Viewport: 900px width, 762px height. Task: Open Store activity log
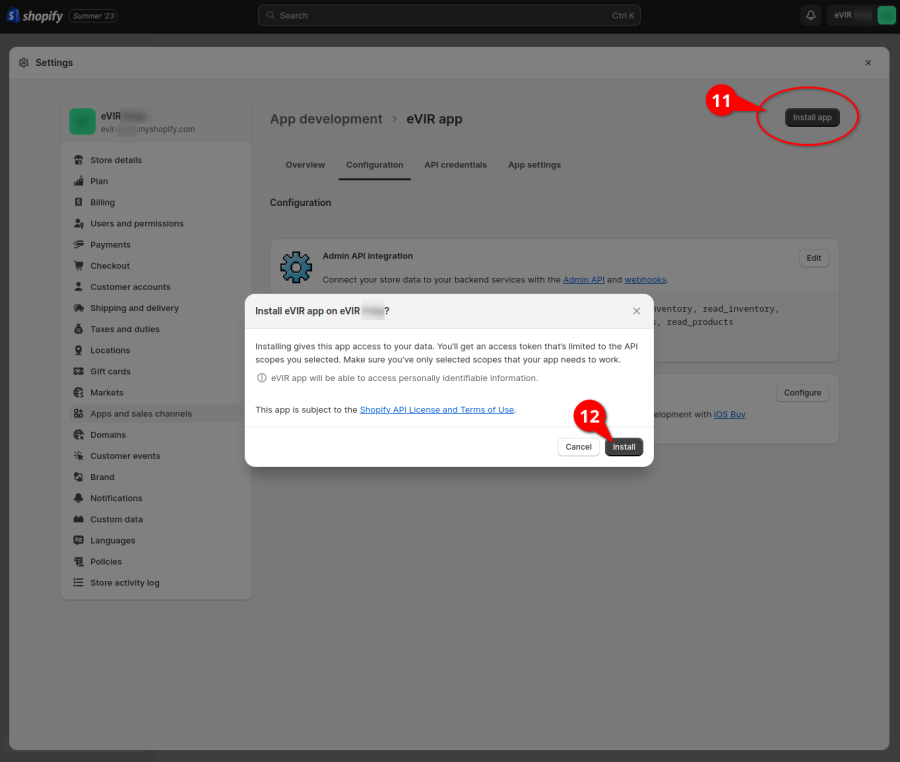(x=156, y=583)
